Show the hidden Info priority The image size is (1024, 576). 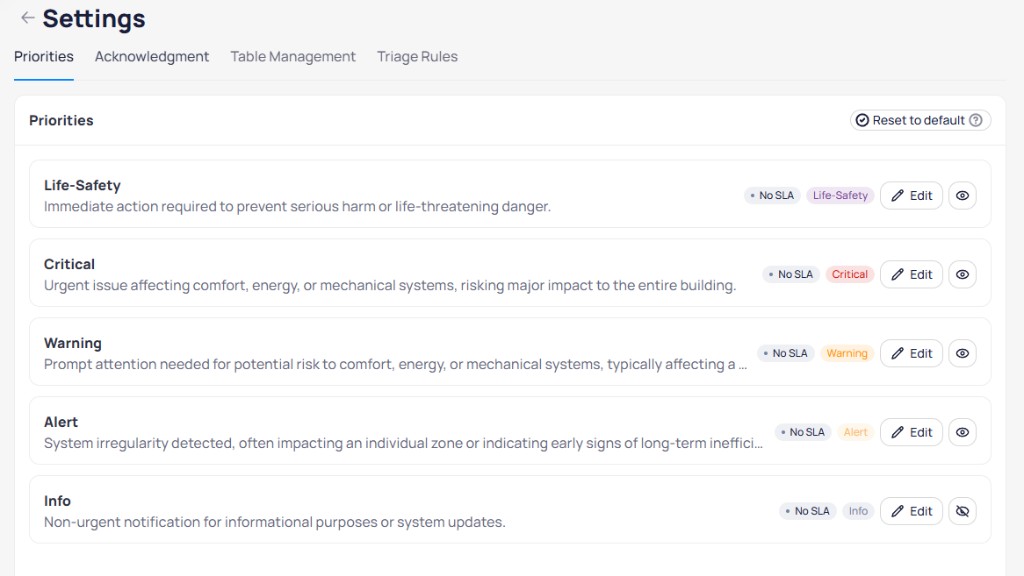tap(963, 511)
